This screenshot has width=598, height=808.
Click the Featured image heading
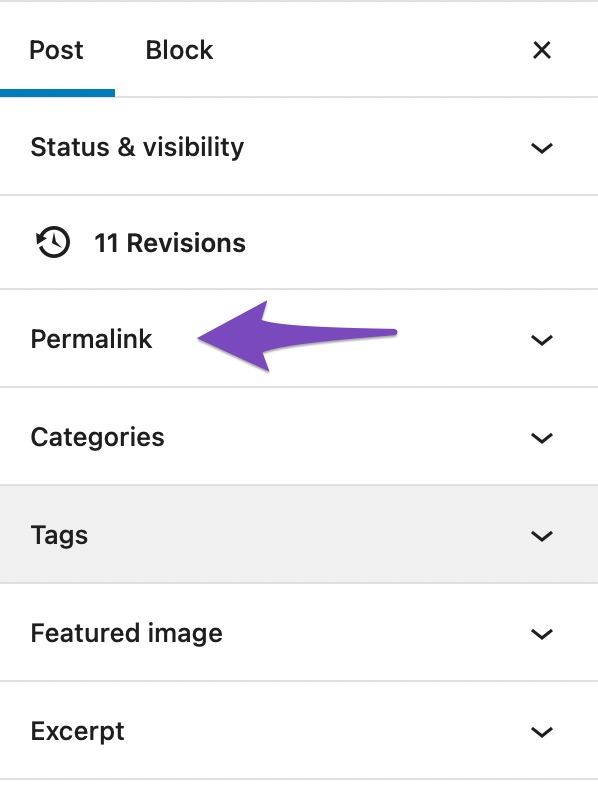(x=126, y=633)
